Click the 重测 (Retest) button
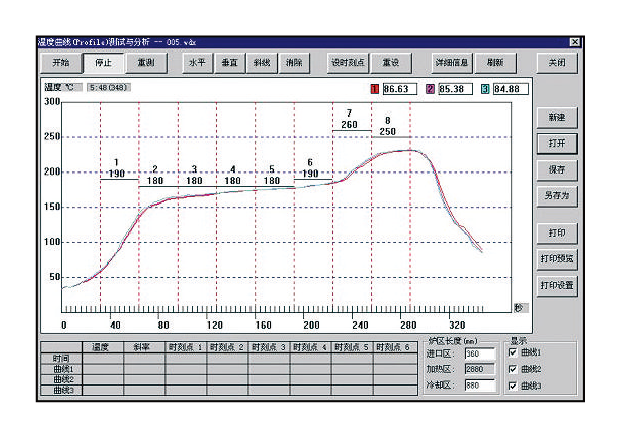Image resolution: width=621 pixels, height=438 pixels. tap(145, 62)
